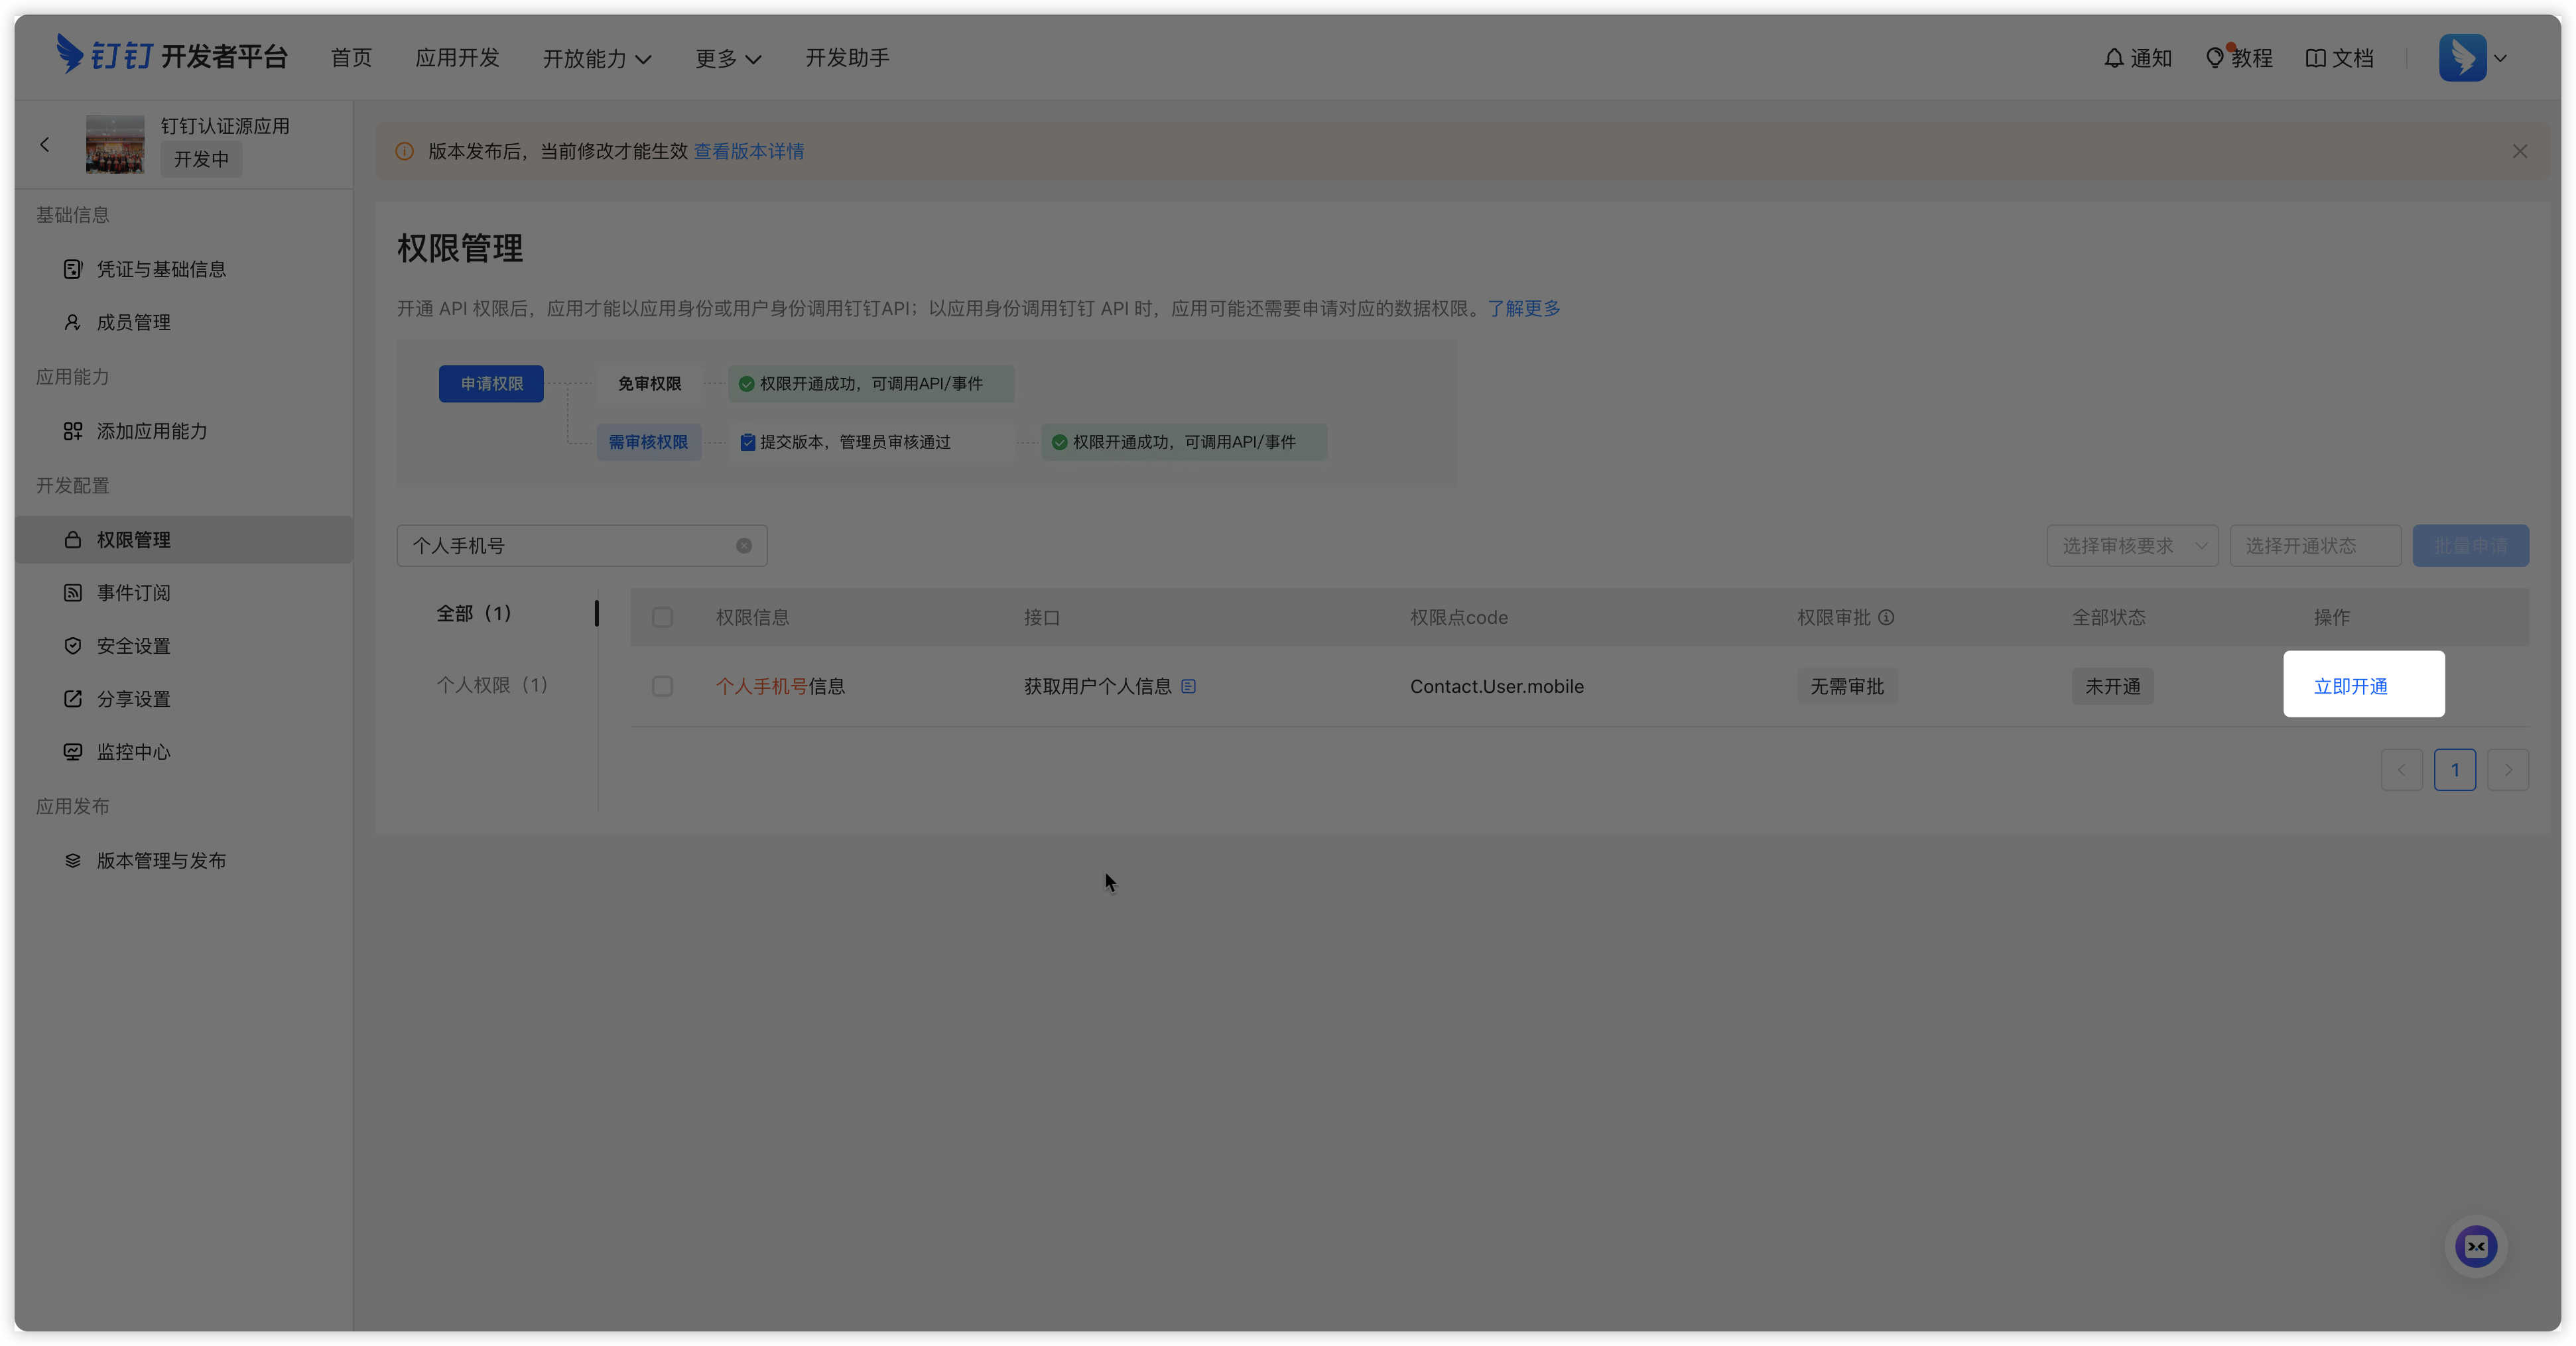
Task: Open the 更多 navigation menu
Action: point(728,59)
